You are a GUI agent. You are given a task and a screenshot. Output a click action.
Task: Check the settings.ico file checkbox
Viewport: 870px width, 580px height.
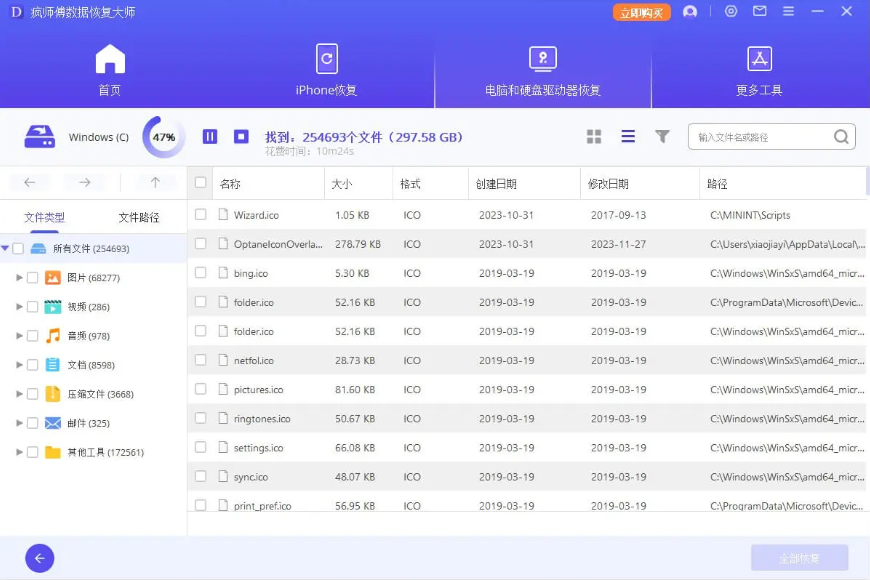click(x=200, y=447)
